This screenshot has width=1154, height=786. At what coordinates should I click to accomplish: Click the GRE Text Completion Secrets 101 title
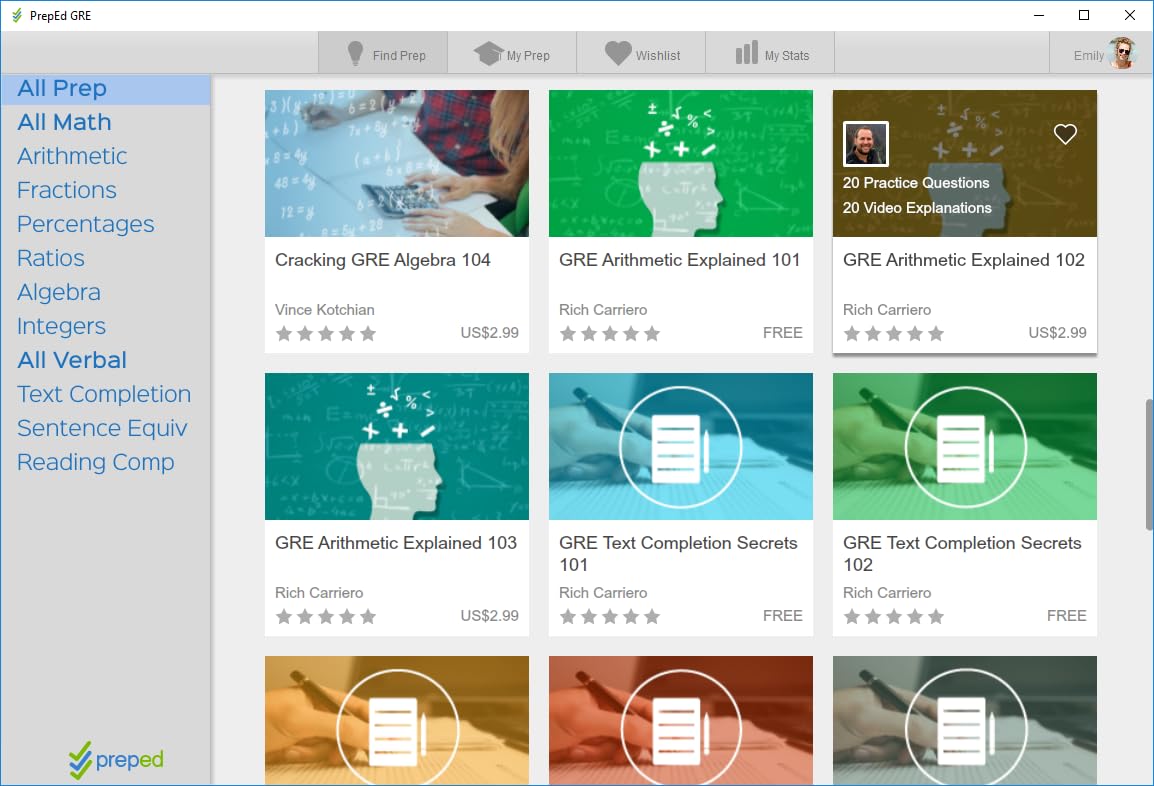pyautogui.click(x=678, y=553)
